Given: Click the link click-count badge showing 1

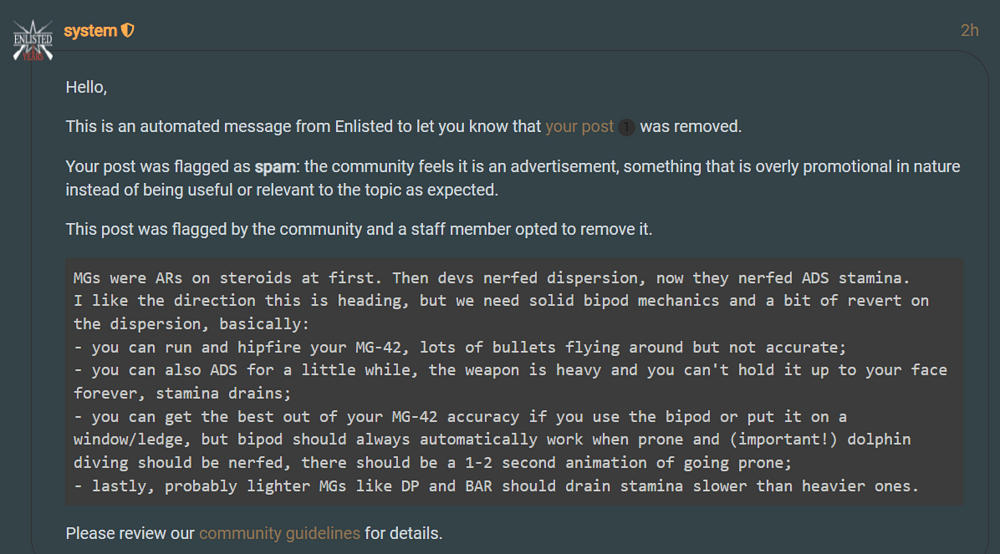Looking at the screenshot, I should [x=626, y=128].
